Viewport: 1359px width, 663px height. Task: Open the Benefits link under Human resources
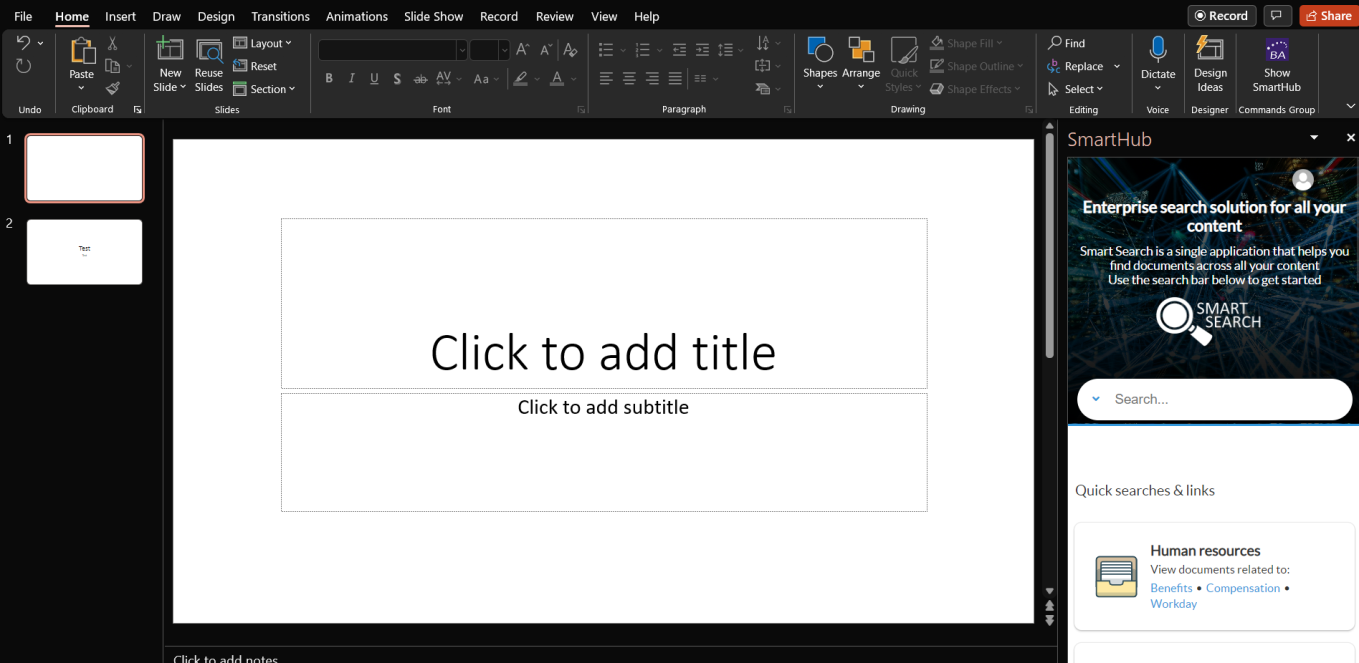pyautogui.click(x=1171, y=588)
